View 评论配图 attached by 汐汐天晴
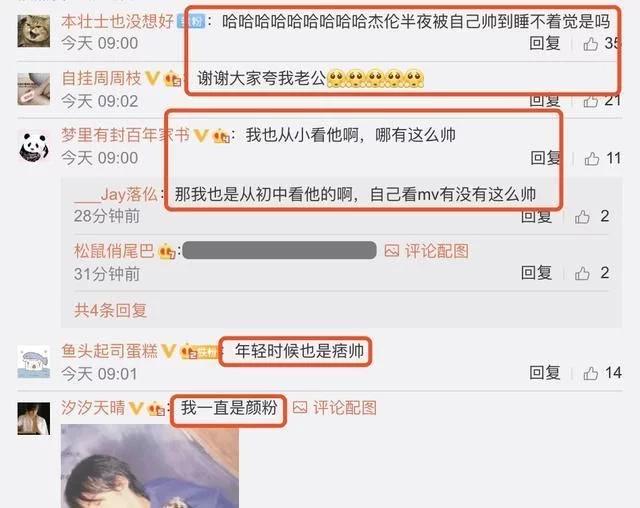This screenshot has width=640, height=508. pyautogui.click(x=335, y=408)
